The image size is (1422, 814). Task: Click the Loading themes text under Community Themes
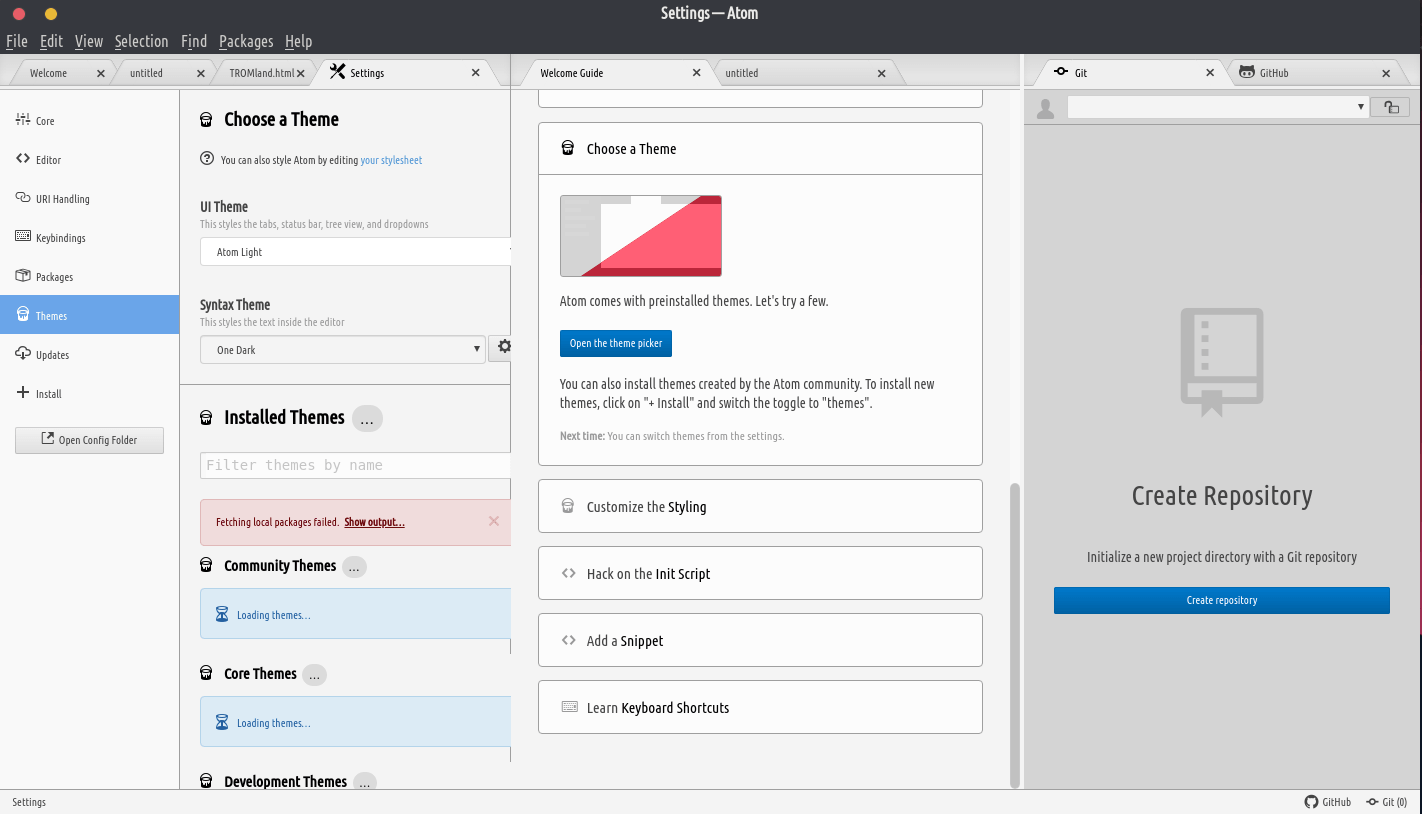pos(273,615)
